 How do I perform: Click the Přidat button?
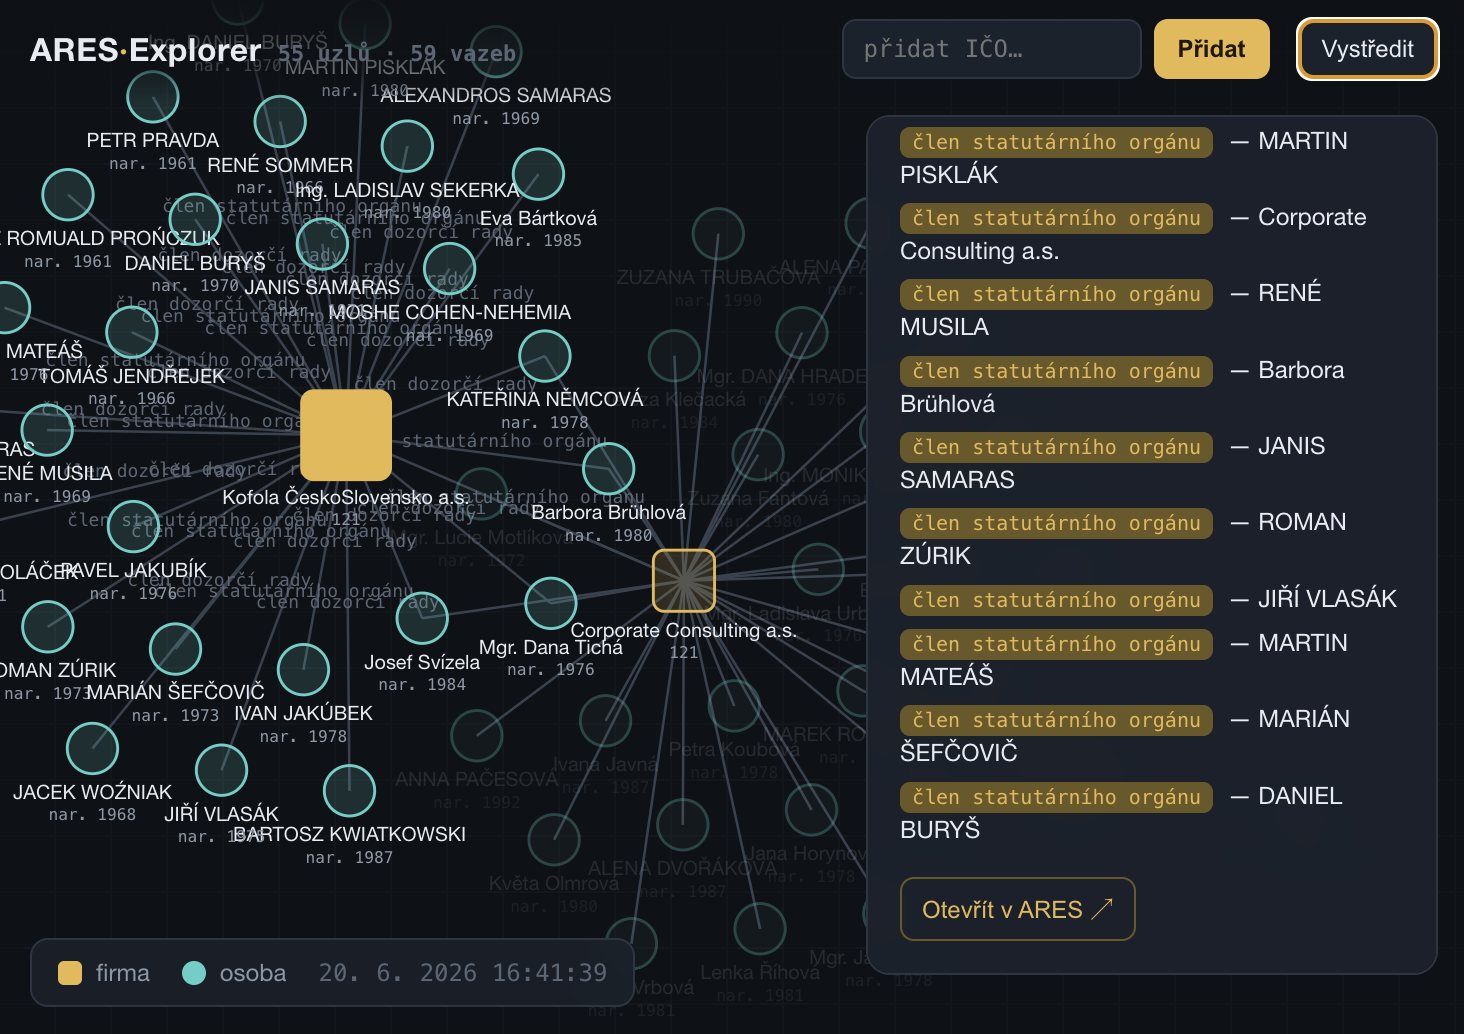1212,49
